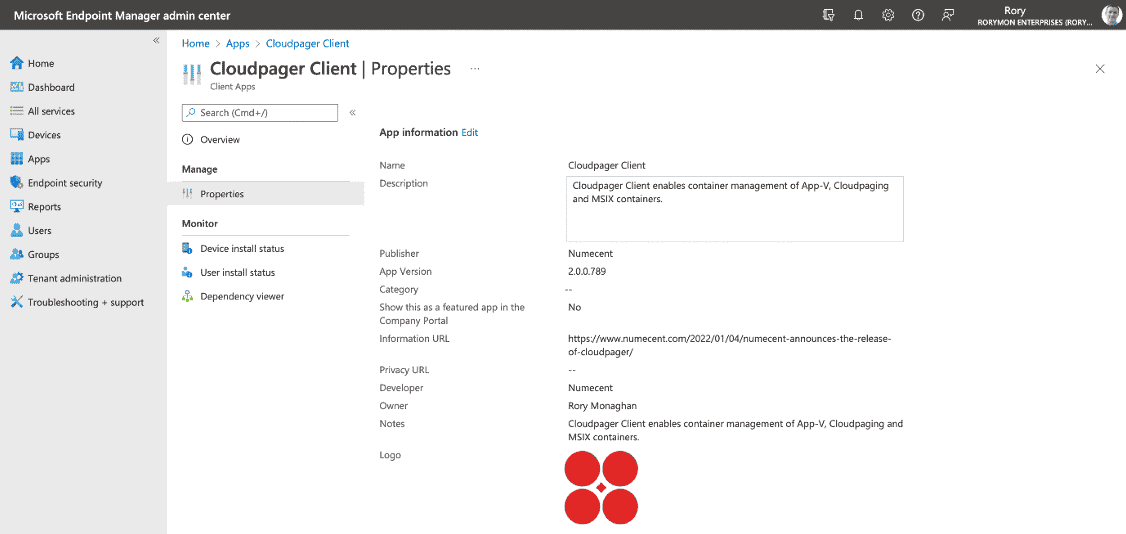Viewport: 1126px width, 534px height.
Task: Click the Monitor section heading
Action: click(200, 223)
